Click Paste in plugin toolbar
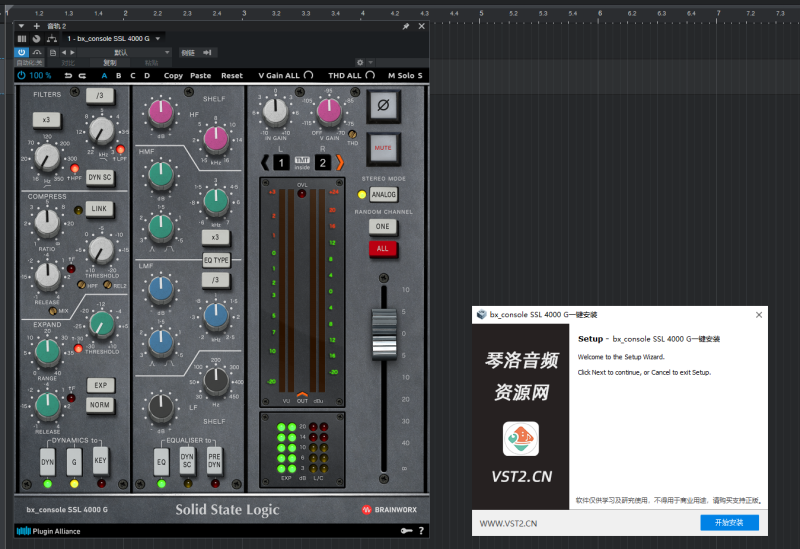This screenshot has height=549, width=800. (201, 76)
